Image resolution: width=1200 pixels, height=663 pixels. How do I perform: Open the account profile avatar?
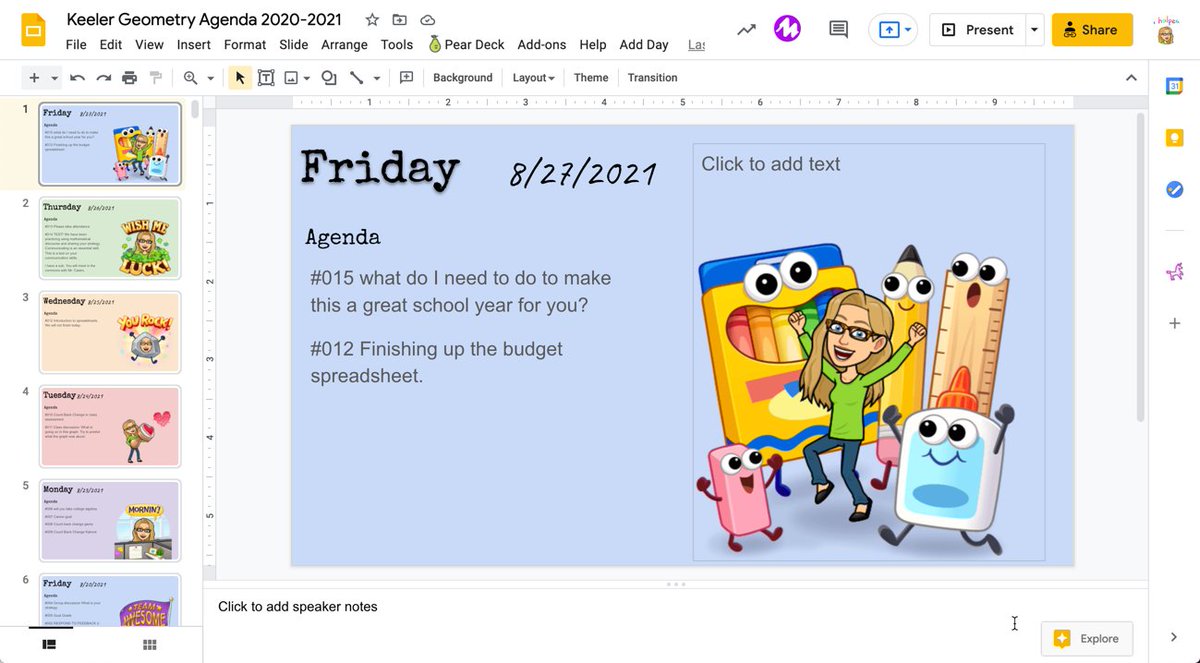pyautogui.click(x=1166, y=30)
